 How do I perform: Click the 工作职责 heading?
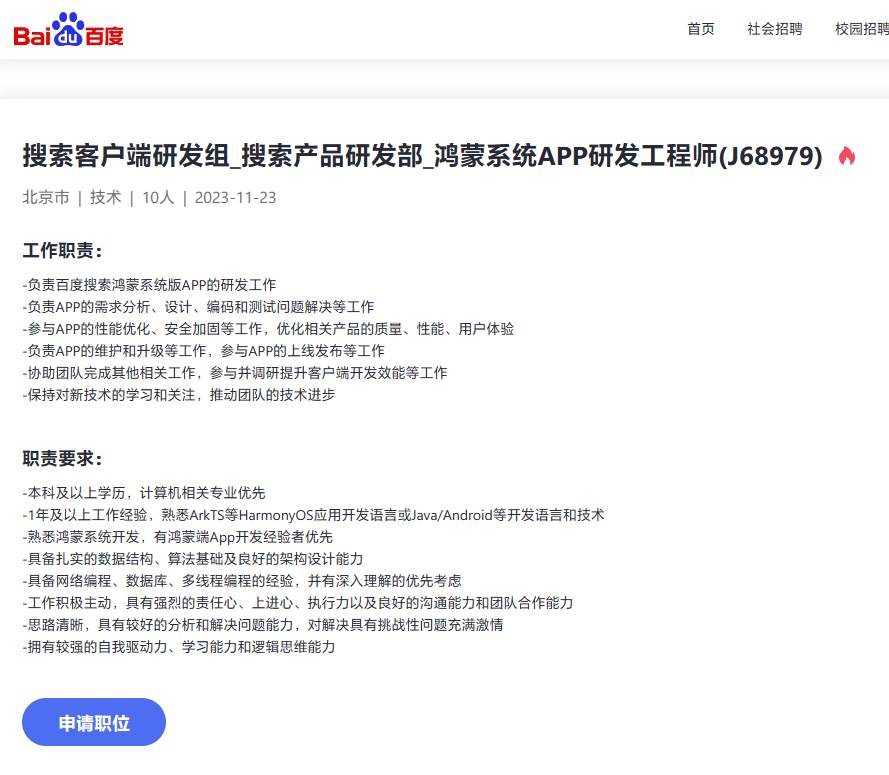coord(62,251)
